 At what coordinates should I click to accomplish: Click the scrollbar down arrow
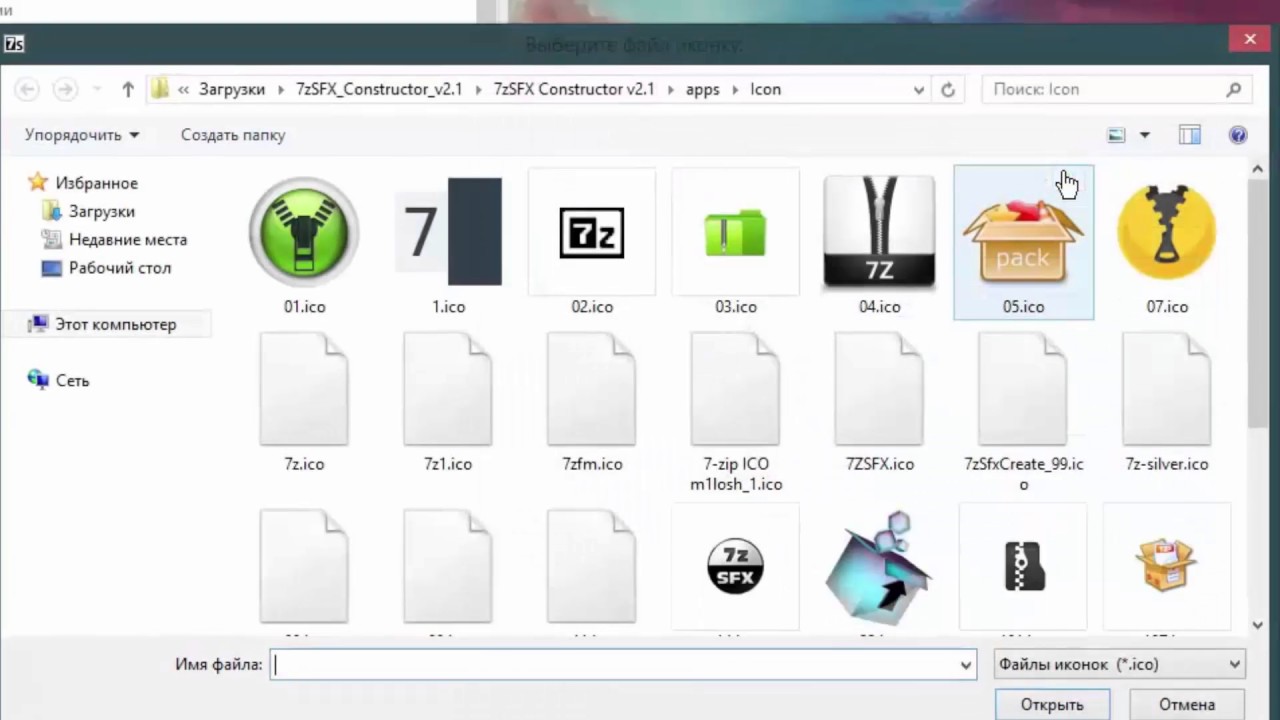click(1258, 625)
